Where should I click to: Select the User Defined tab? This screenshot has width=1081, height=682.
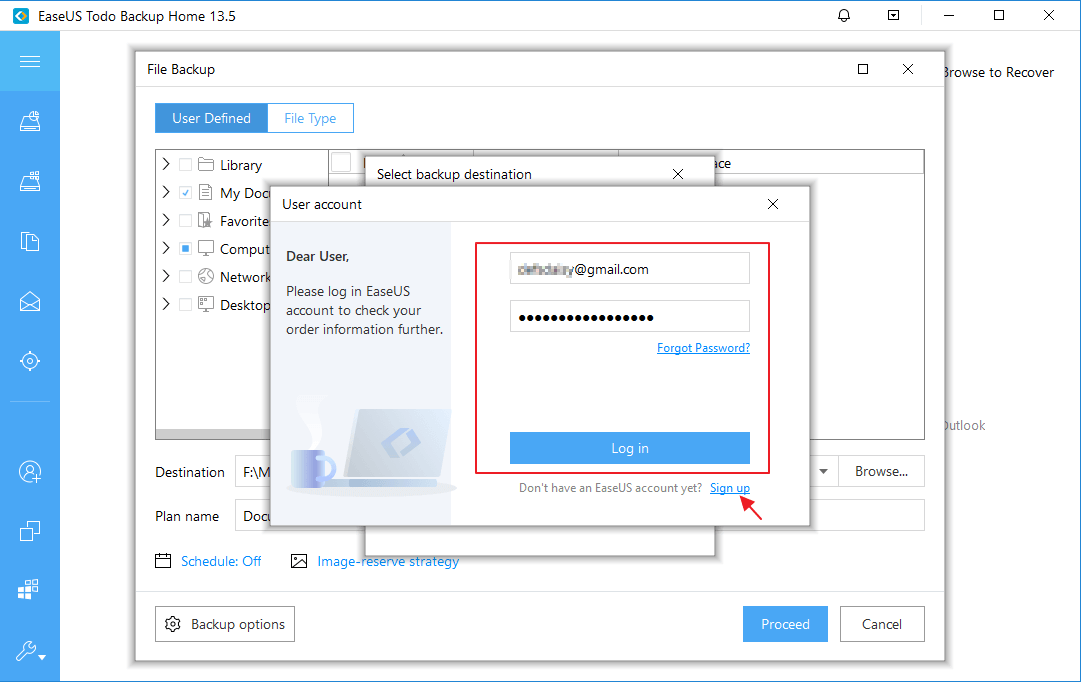[x=211, y=118]
